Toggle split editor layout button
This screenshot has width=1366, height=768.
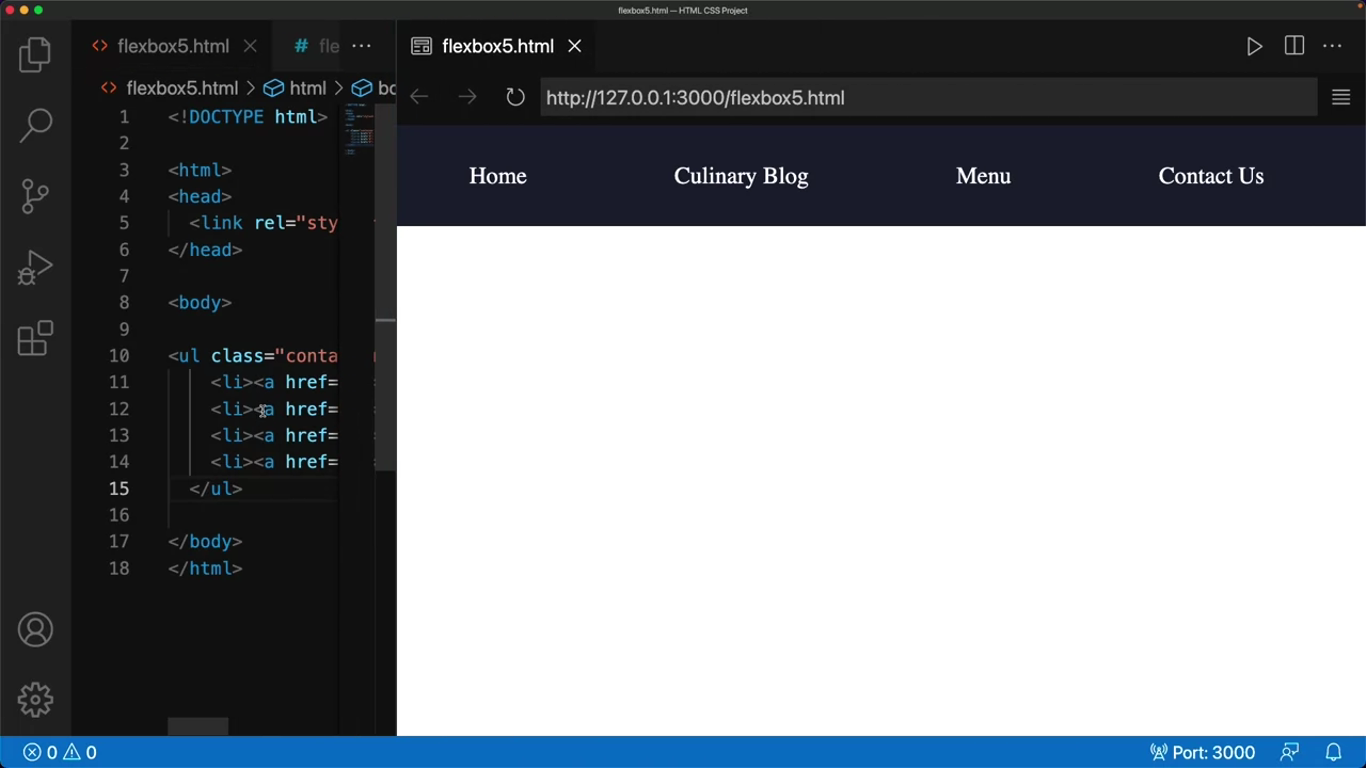point(1294,46)
